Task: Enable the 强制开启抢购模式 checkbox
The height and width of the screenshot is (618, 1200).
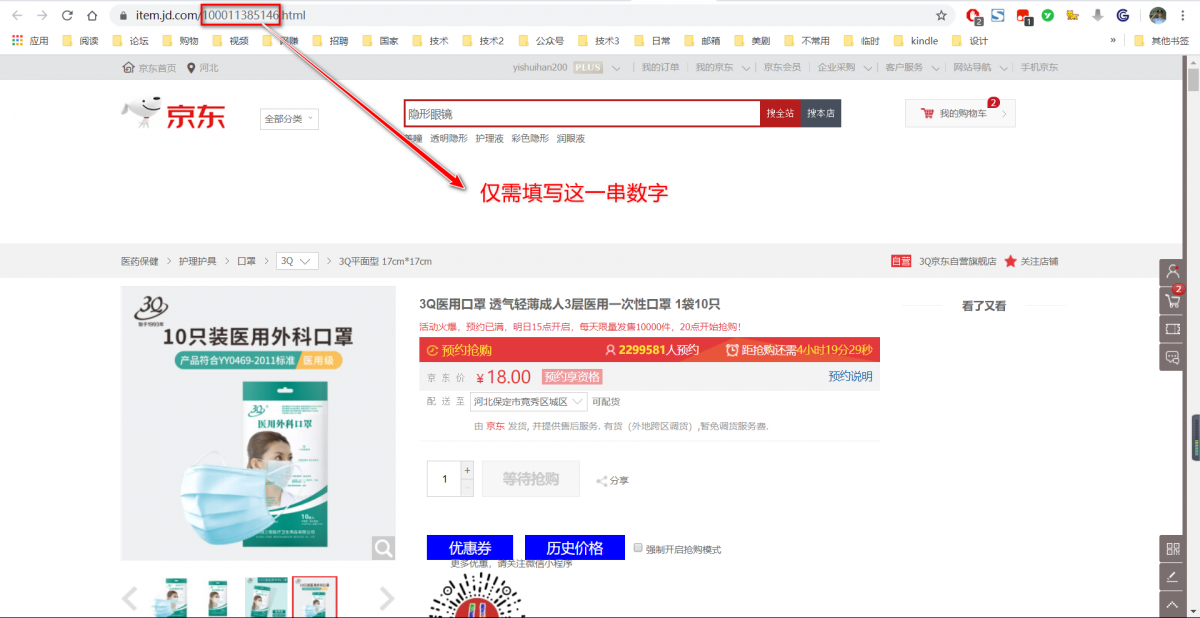Action: tap(638, 548)
